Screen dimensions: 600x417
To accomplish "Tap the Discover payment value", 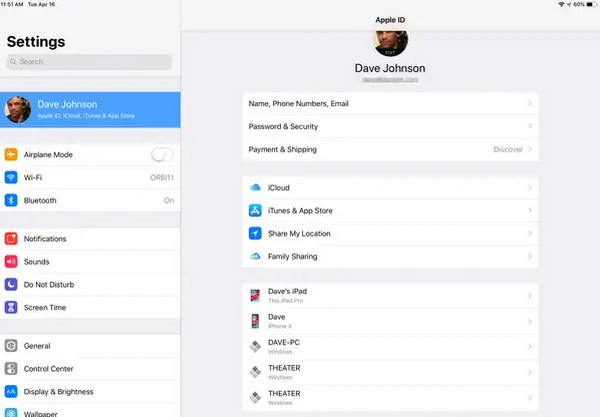I will (508, 149).
